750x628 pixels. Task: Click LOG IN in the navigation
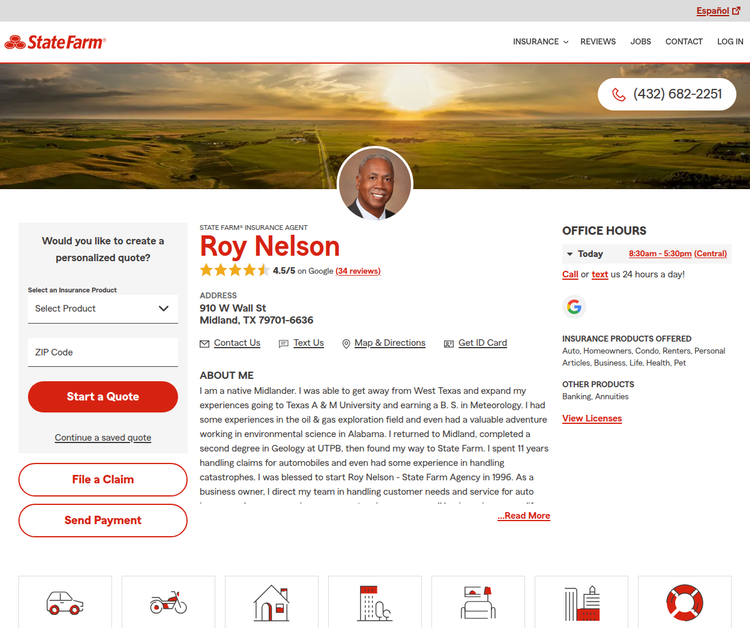730,42
